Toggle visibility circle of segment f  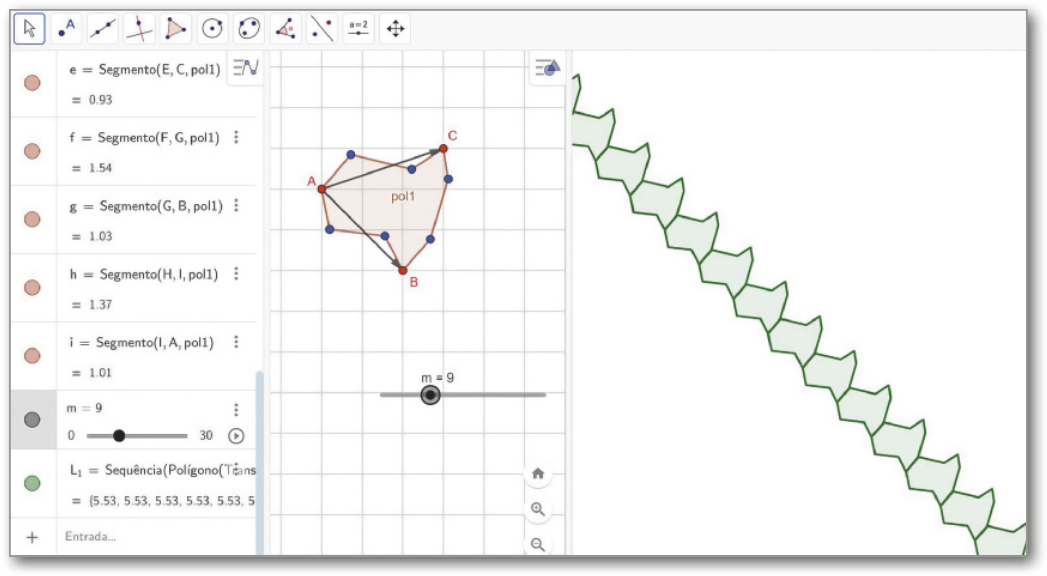(32, 151)
